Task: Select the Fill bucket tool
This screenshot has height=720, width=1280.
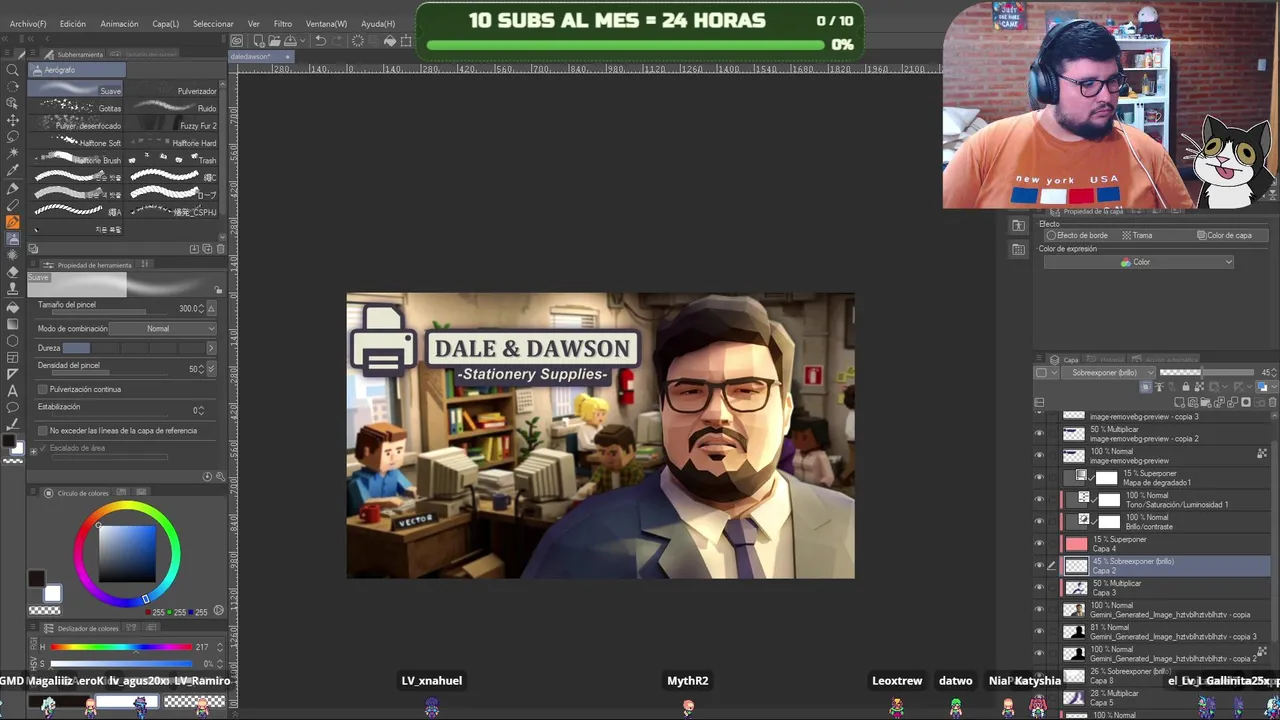Action: 13,308
